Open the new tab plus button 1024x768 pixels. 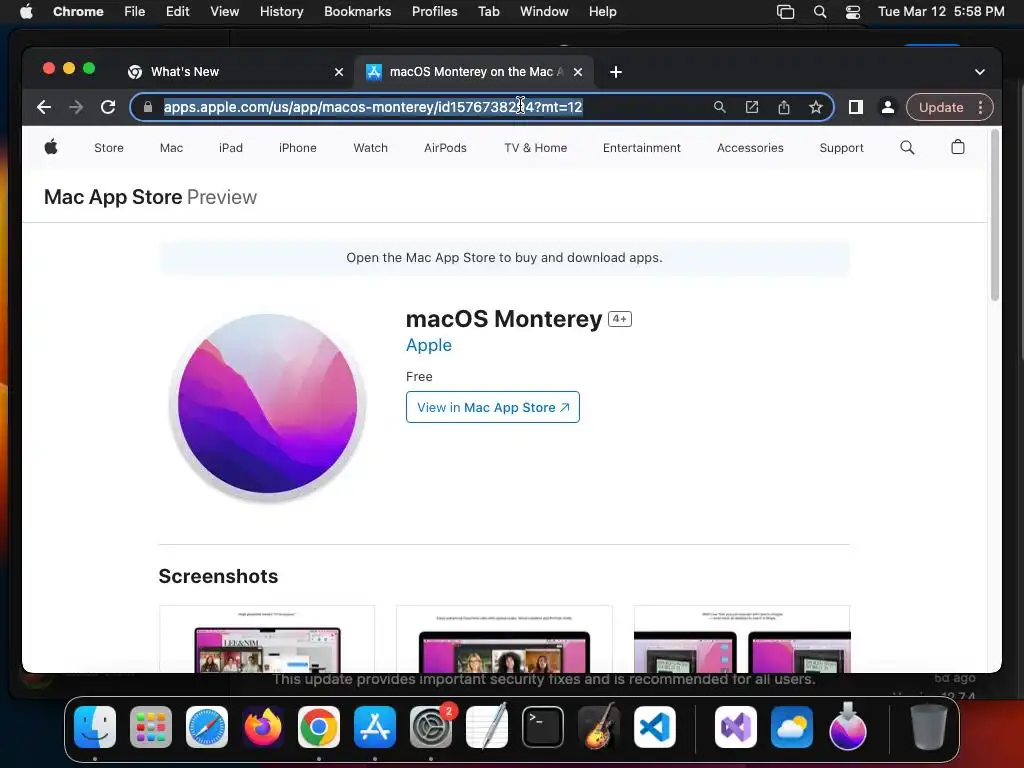click(x=616, y=72)
